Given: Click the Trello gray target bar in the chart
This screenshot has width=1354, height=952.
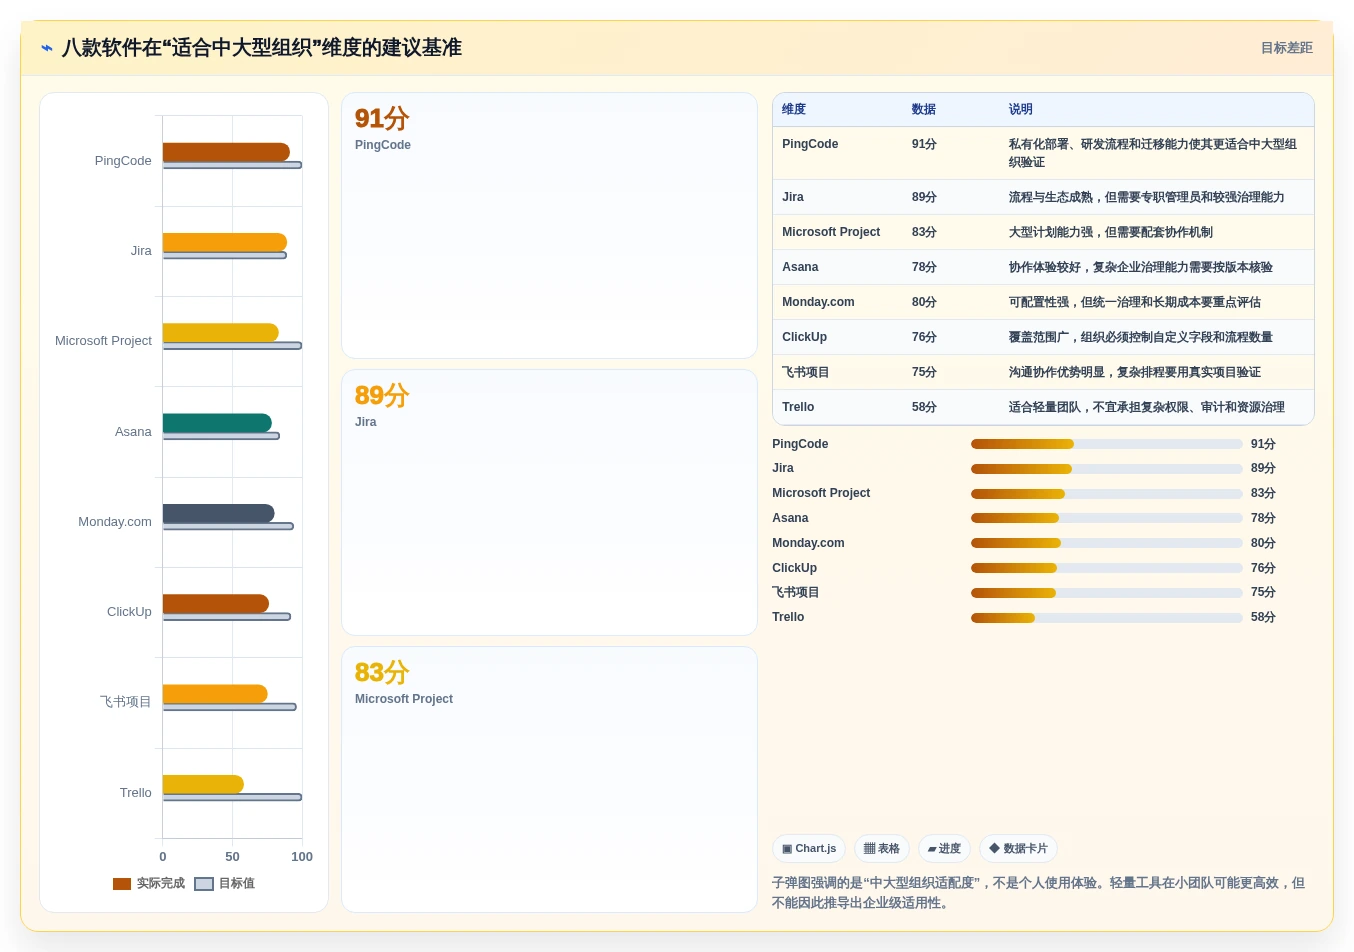Looking at the screenshot, I should tap(232, 797).
